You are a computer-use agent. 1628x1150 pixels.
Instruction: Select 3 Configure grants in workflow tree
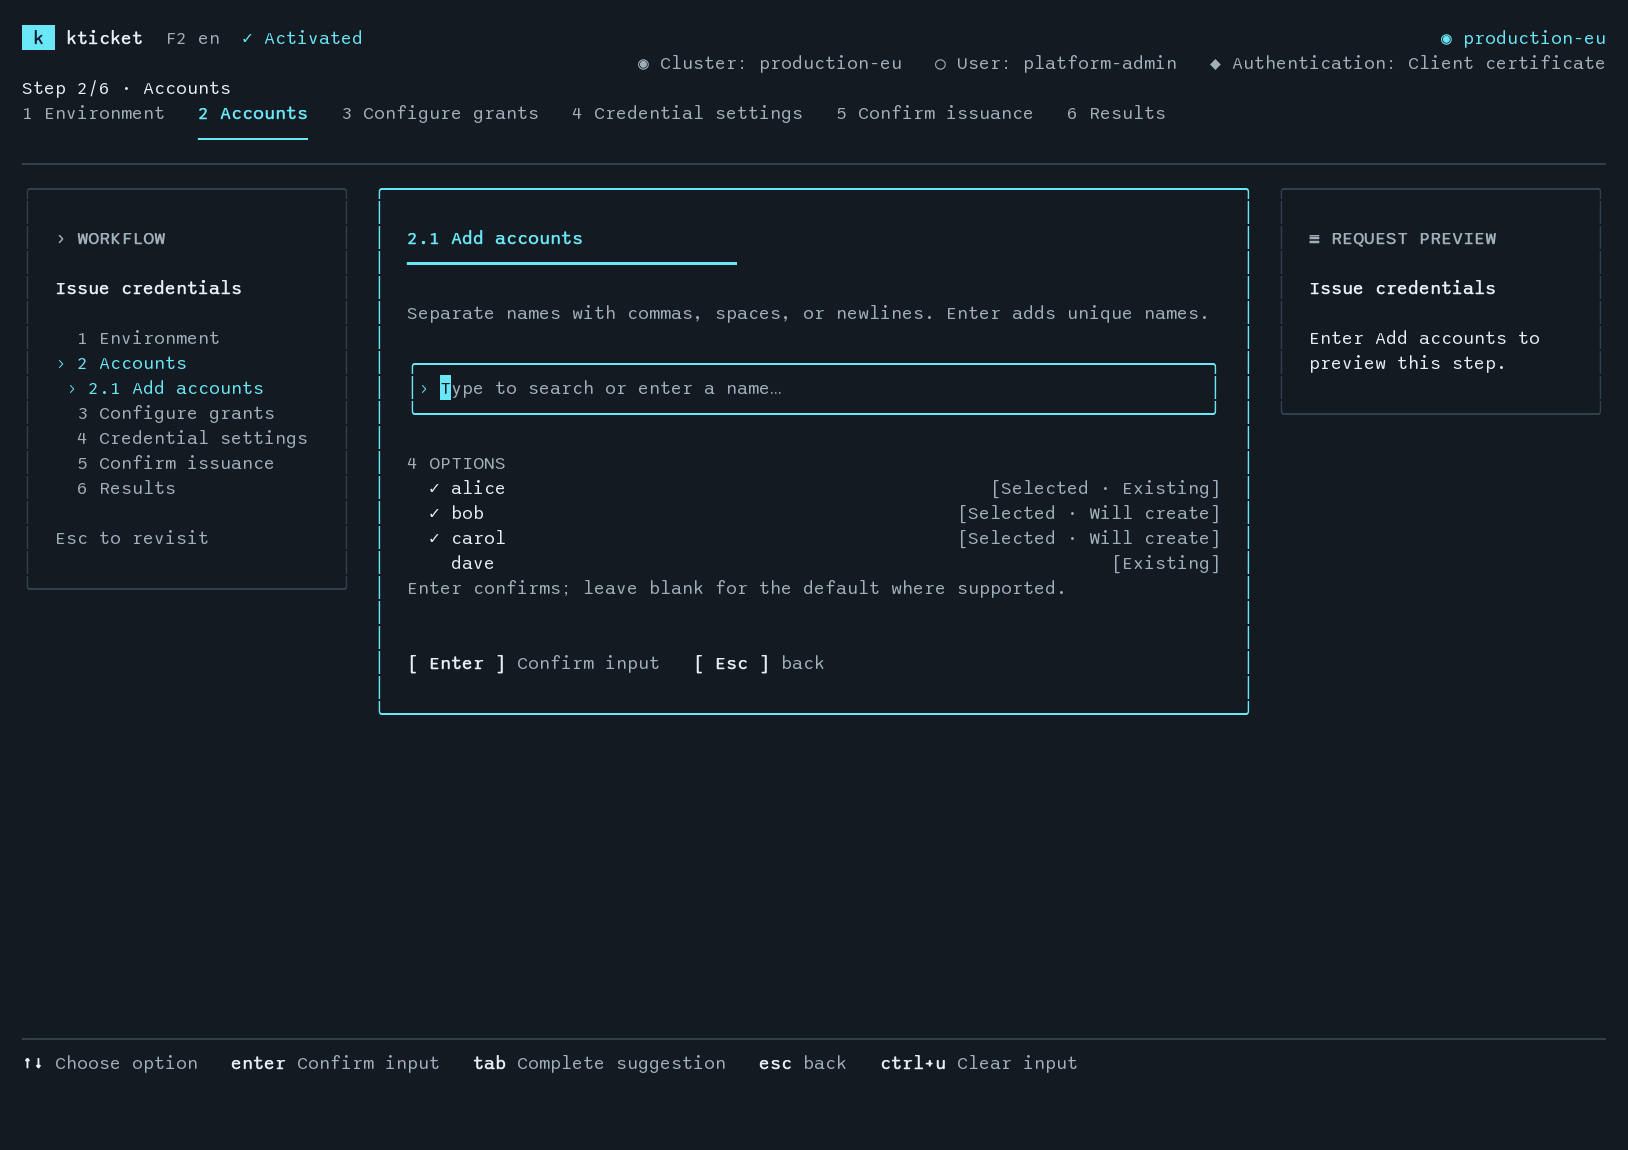[176, 413]
